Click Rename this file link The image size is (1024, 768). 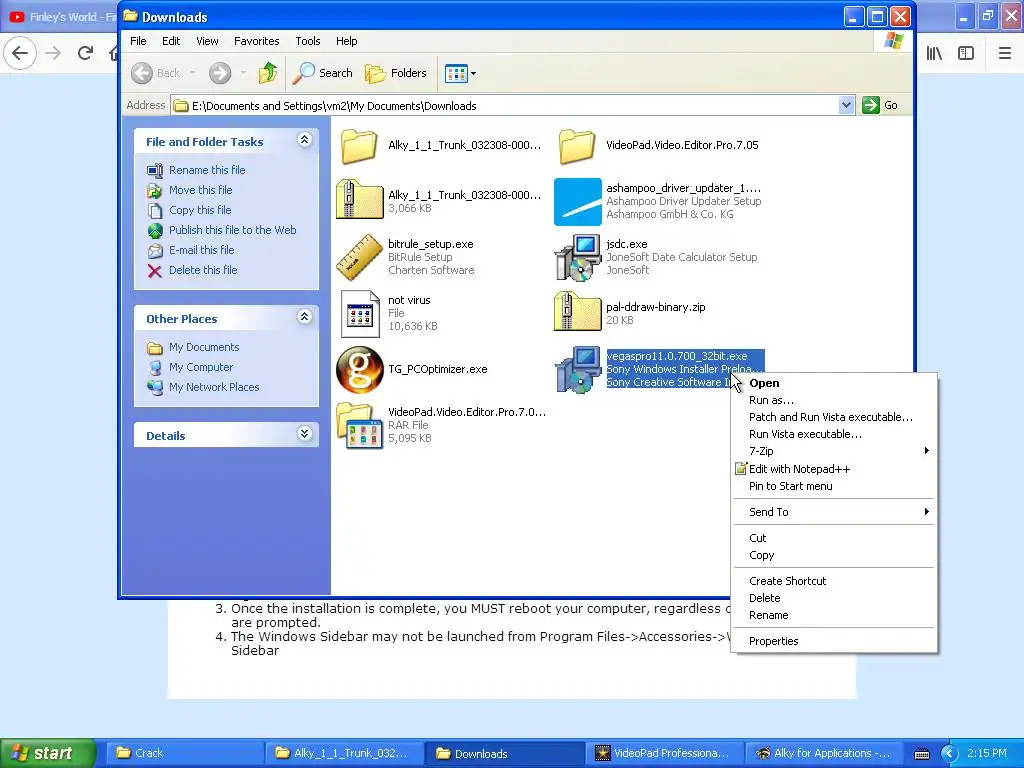[x=207, y=170]
